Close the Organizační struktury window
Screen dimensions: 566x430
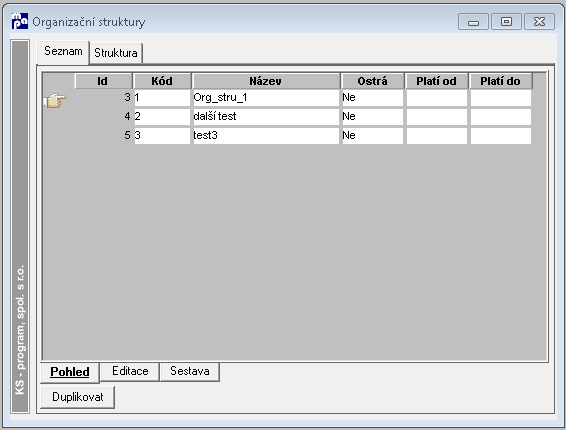coord(539,22)
